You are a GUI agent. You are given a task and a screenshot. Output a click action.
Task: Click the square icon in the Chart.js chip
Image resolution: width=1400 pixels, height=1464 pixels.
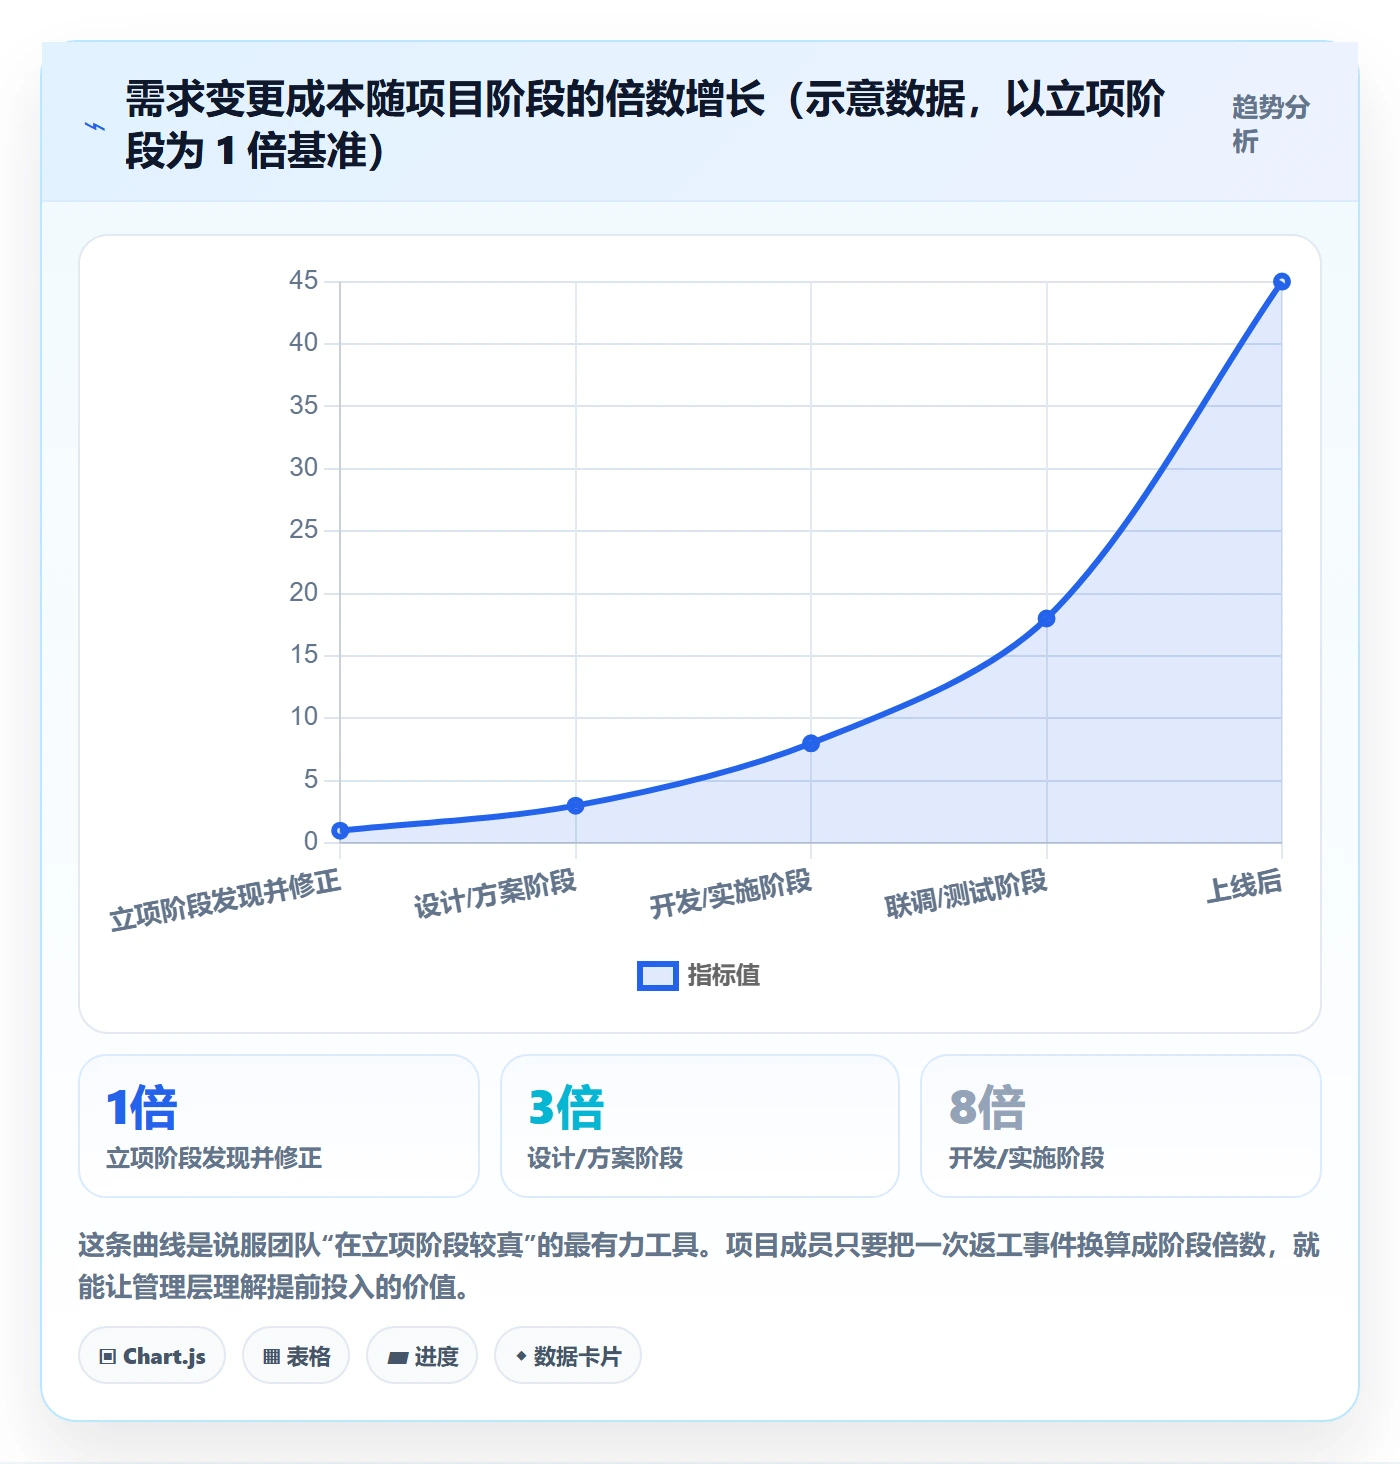coord(108,1357)
